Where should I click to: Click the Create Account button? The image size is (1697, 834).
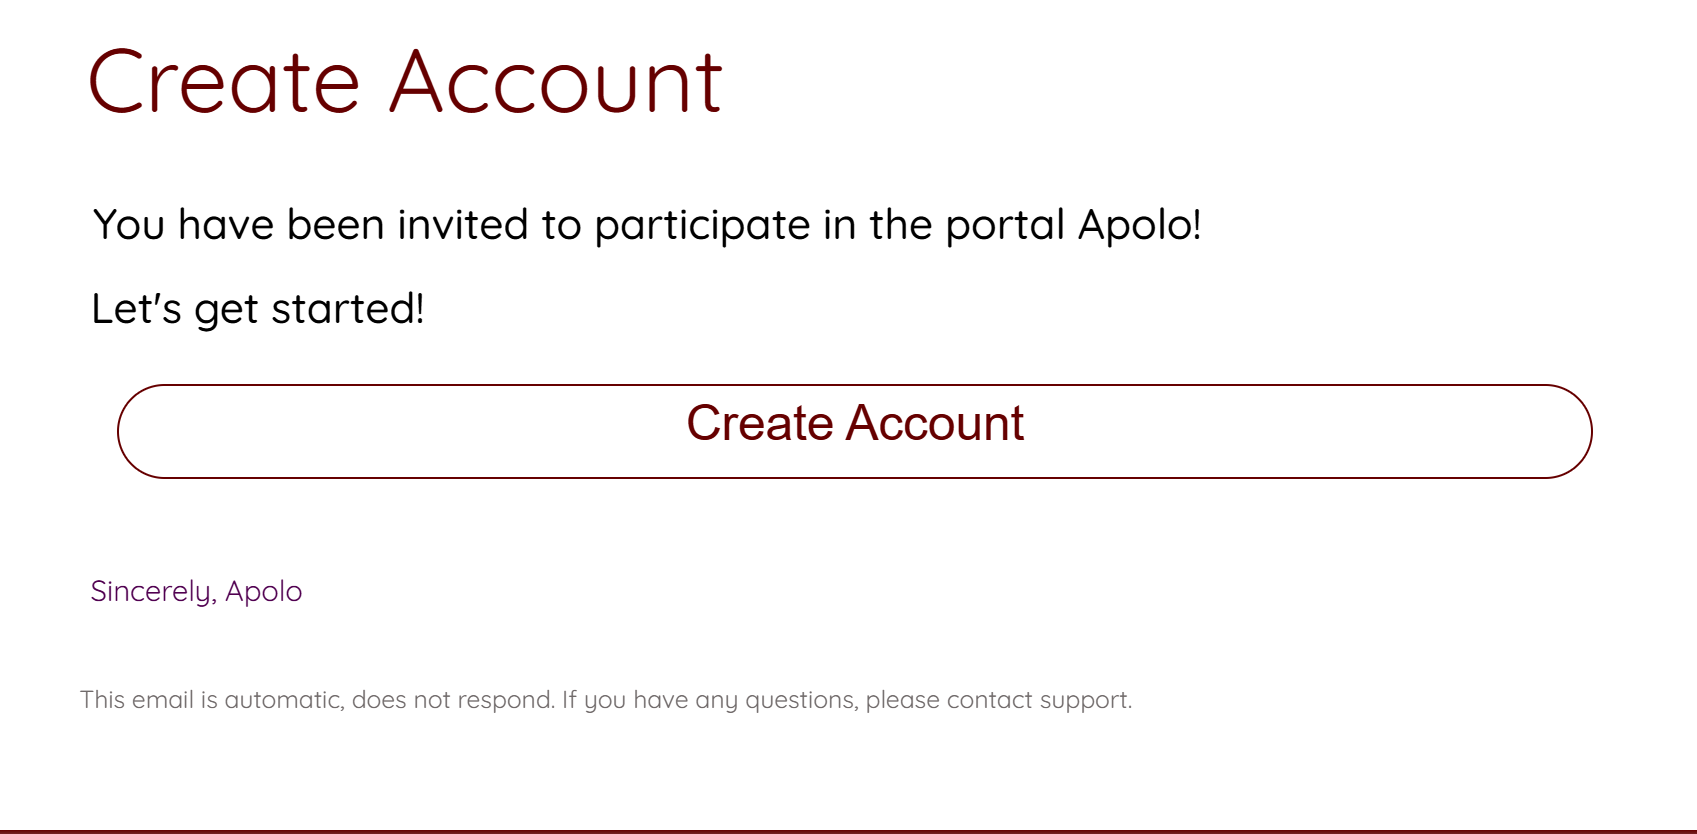854,431
